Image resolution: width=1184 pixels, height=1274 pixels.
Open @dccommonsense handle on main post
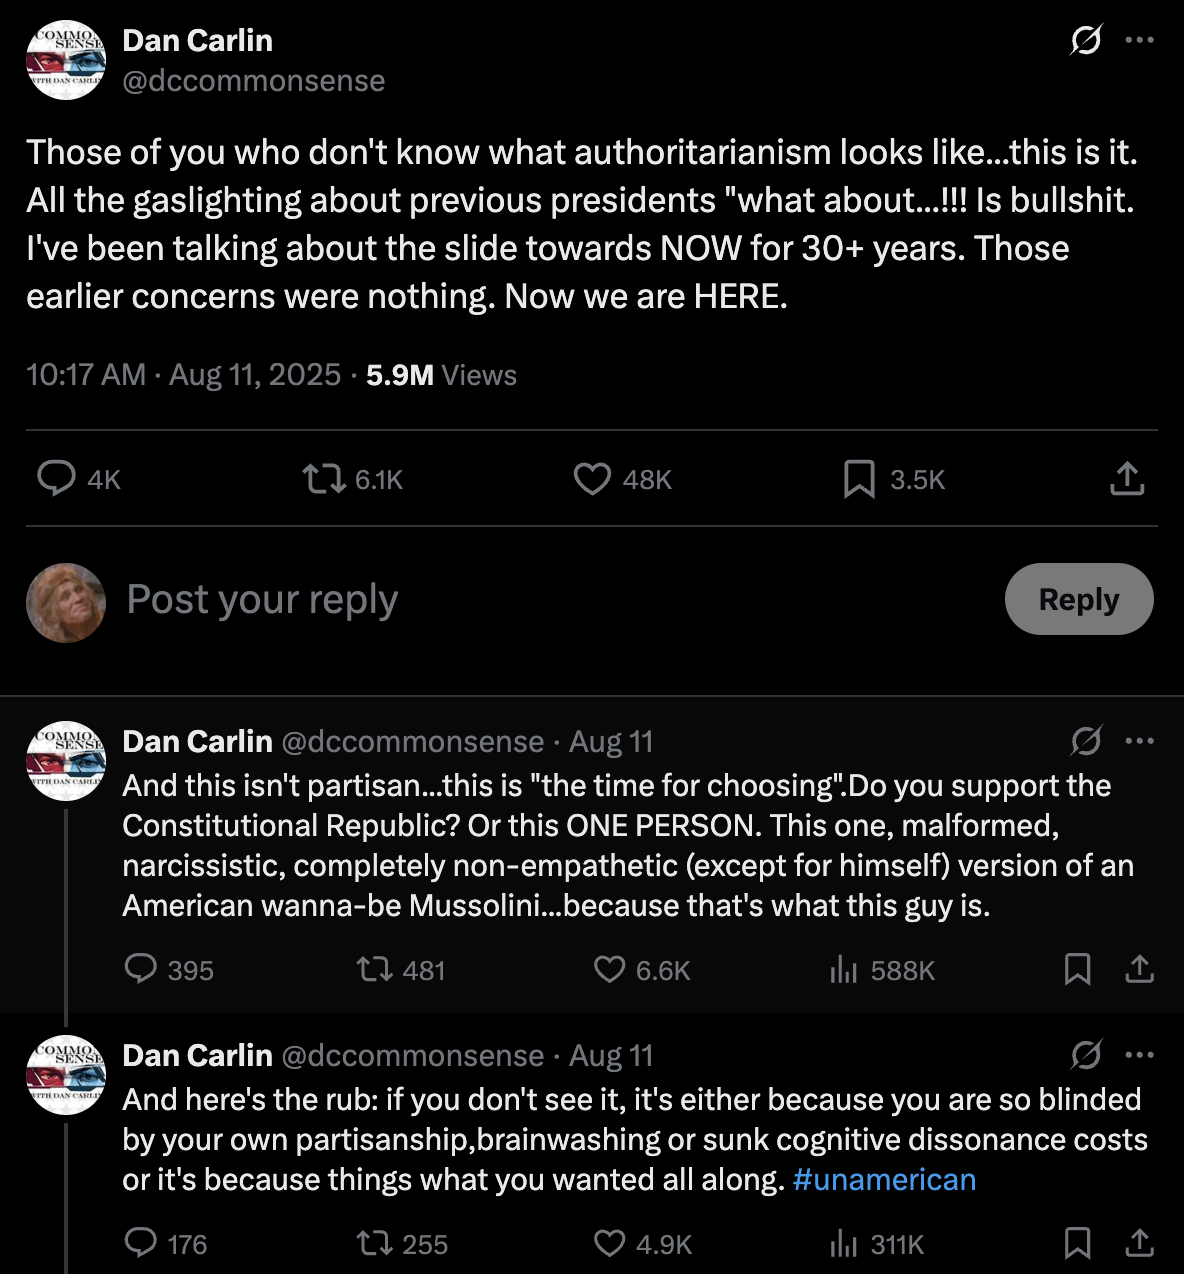point(253,81)
